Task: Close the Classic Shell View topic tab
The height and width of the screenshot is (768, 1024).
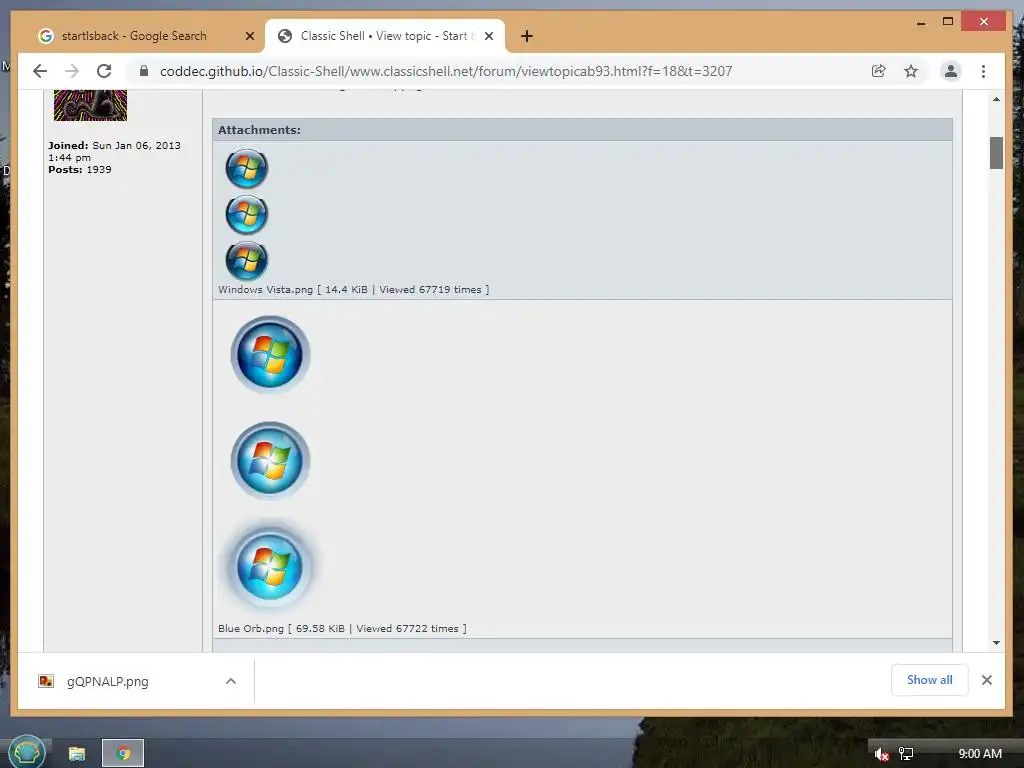Action: [x=489, y=36]
